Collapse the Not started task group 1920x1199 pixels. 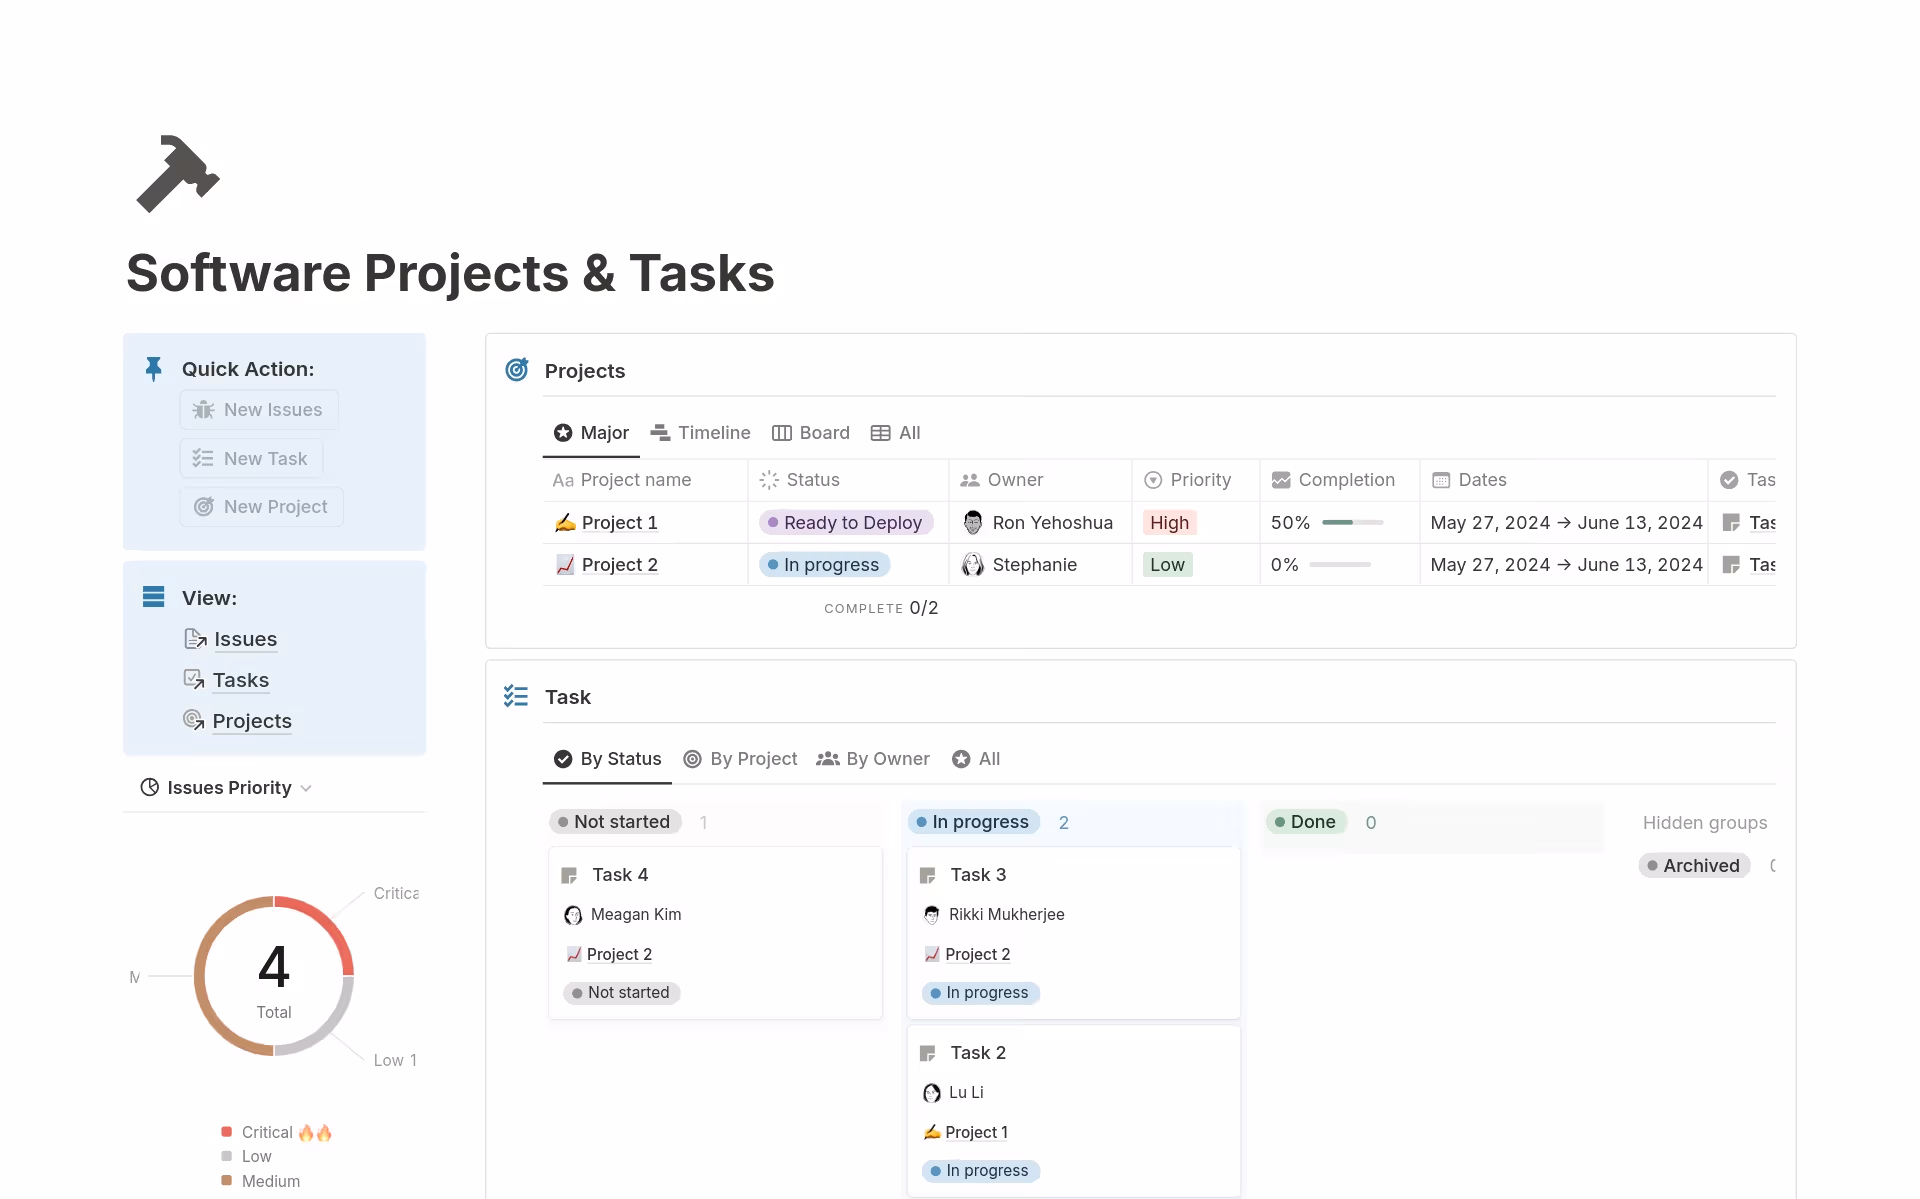click(614, 821)
